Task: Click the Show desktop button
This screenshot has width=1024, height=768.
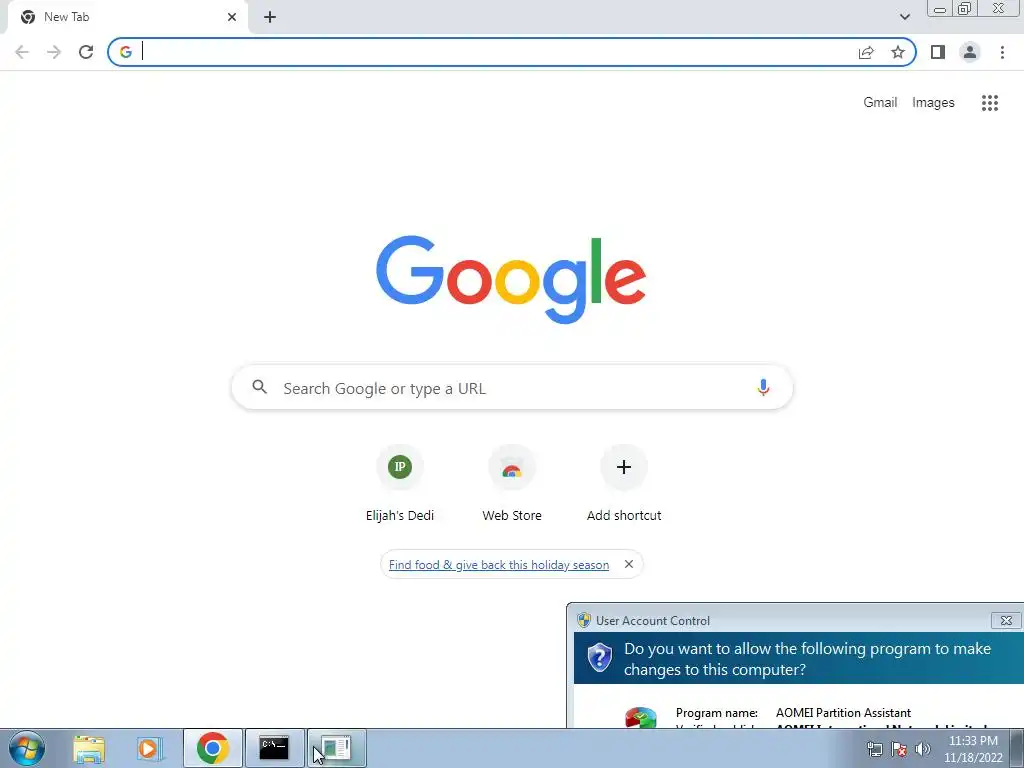Action: click(x=1017, y=748)
